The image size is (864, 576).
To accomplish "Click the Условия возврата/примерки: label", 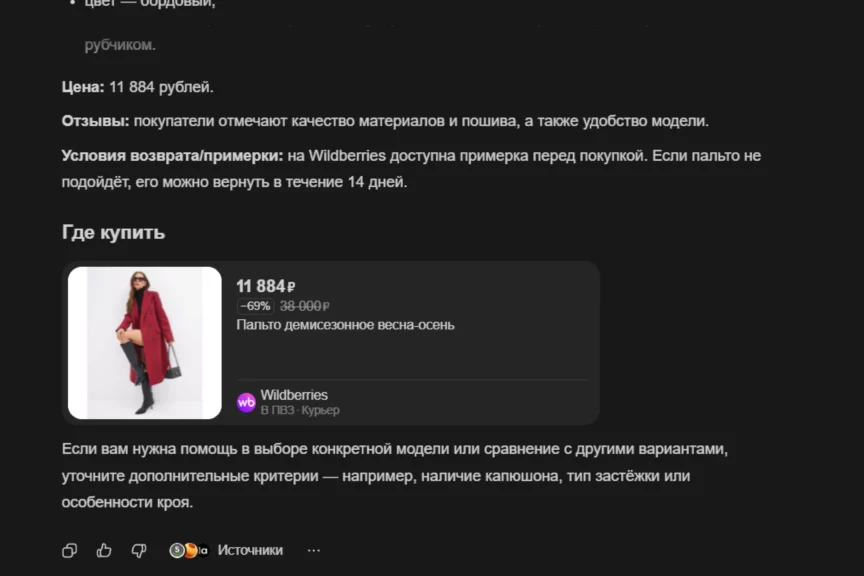I will pos(172,156).
